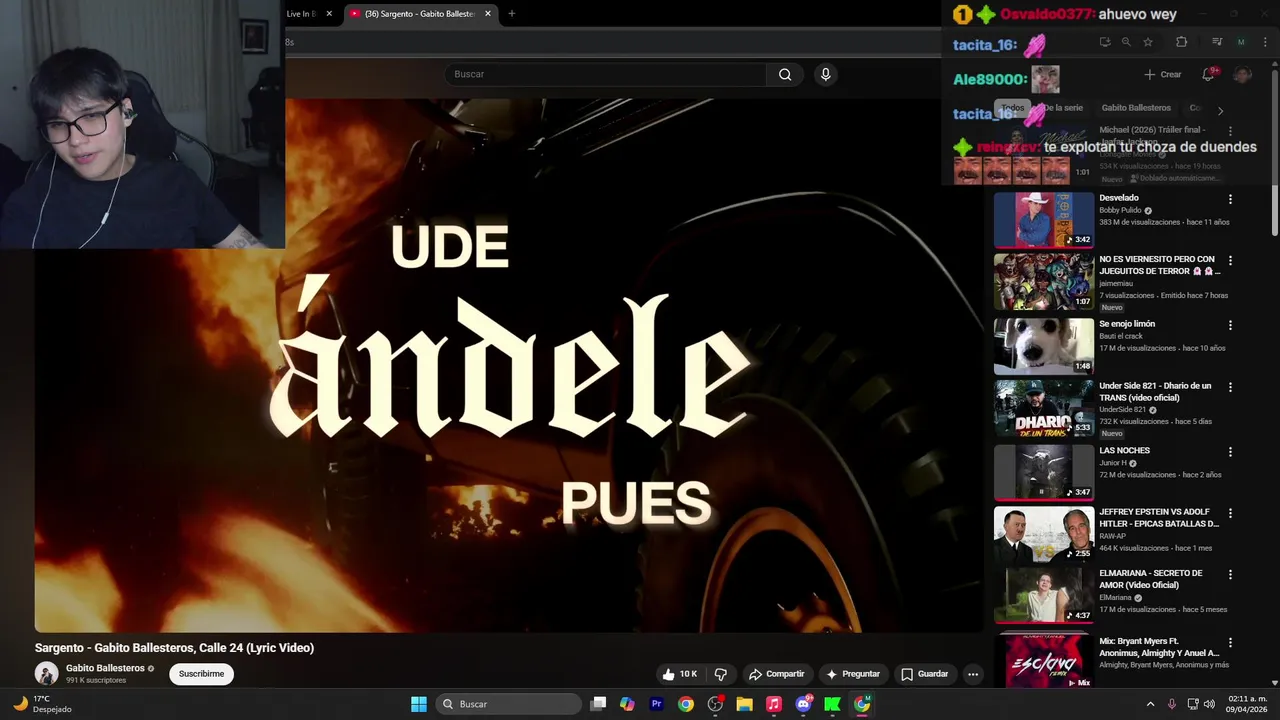
Task: Dislike the Sargento video
Action: point(721,674)
